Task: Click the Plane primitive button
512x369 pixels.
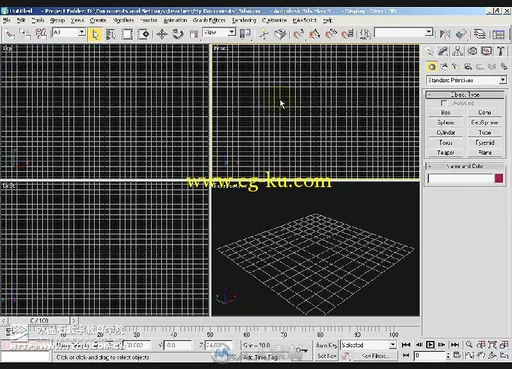Action: [x=484, y=153]
